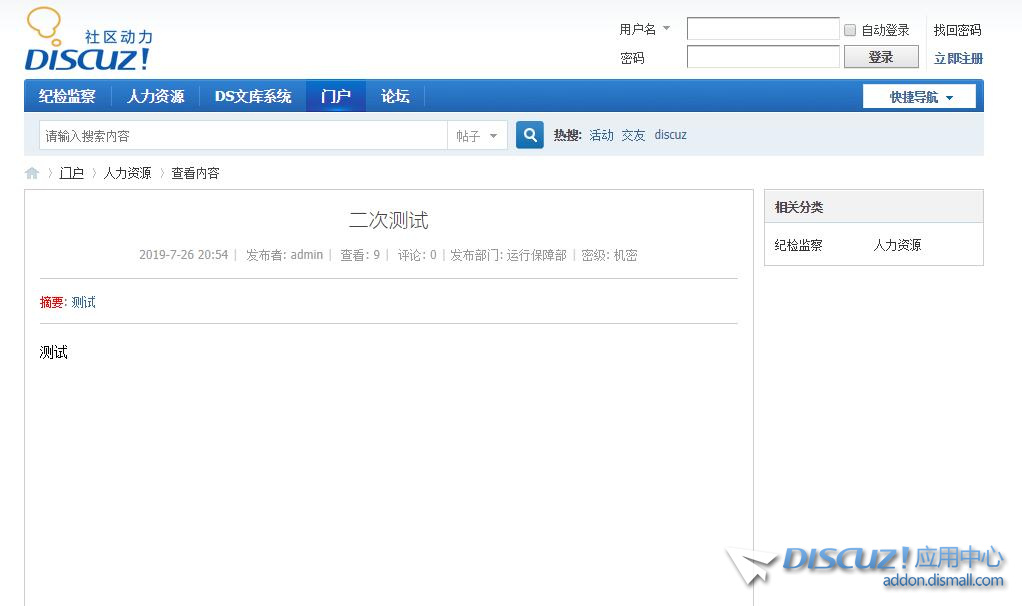Open the 帖子 search type dropdown
This screenshot has height=606, width=1022.
point(477,136)
